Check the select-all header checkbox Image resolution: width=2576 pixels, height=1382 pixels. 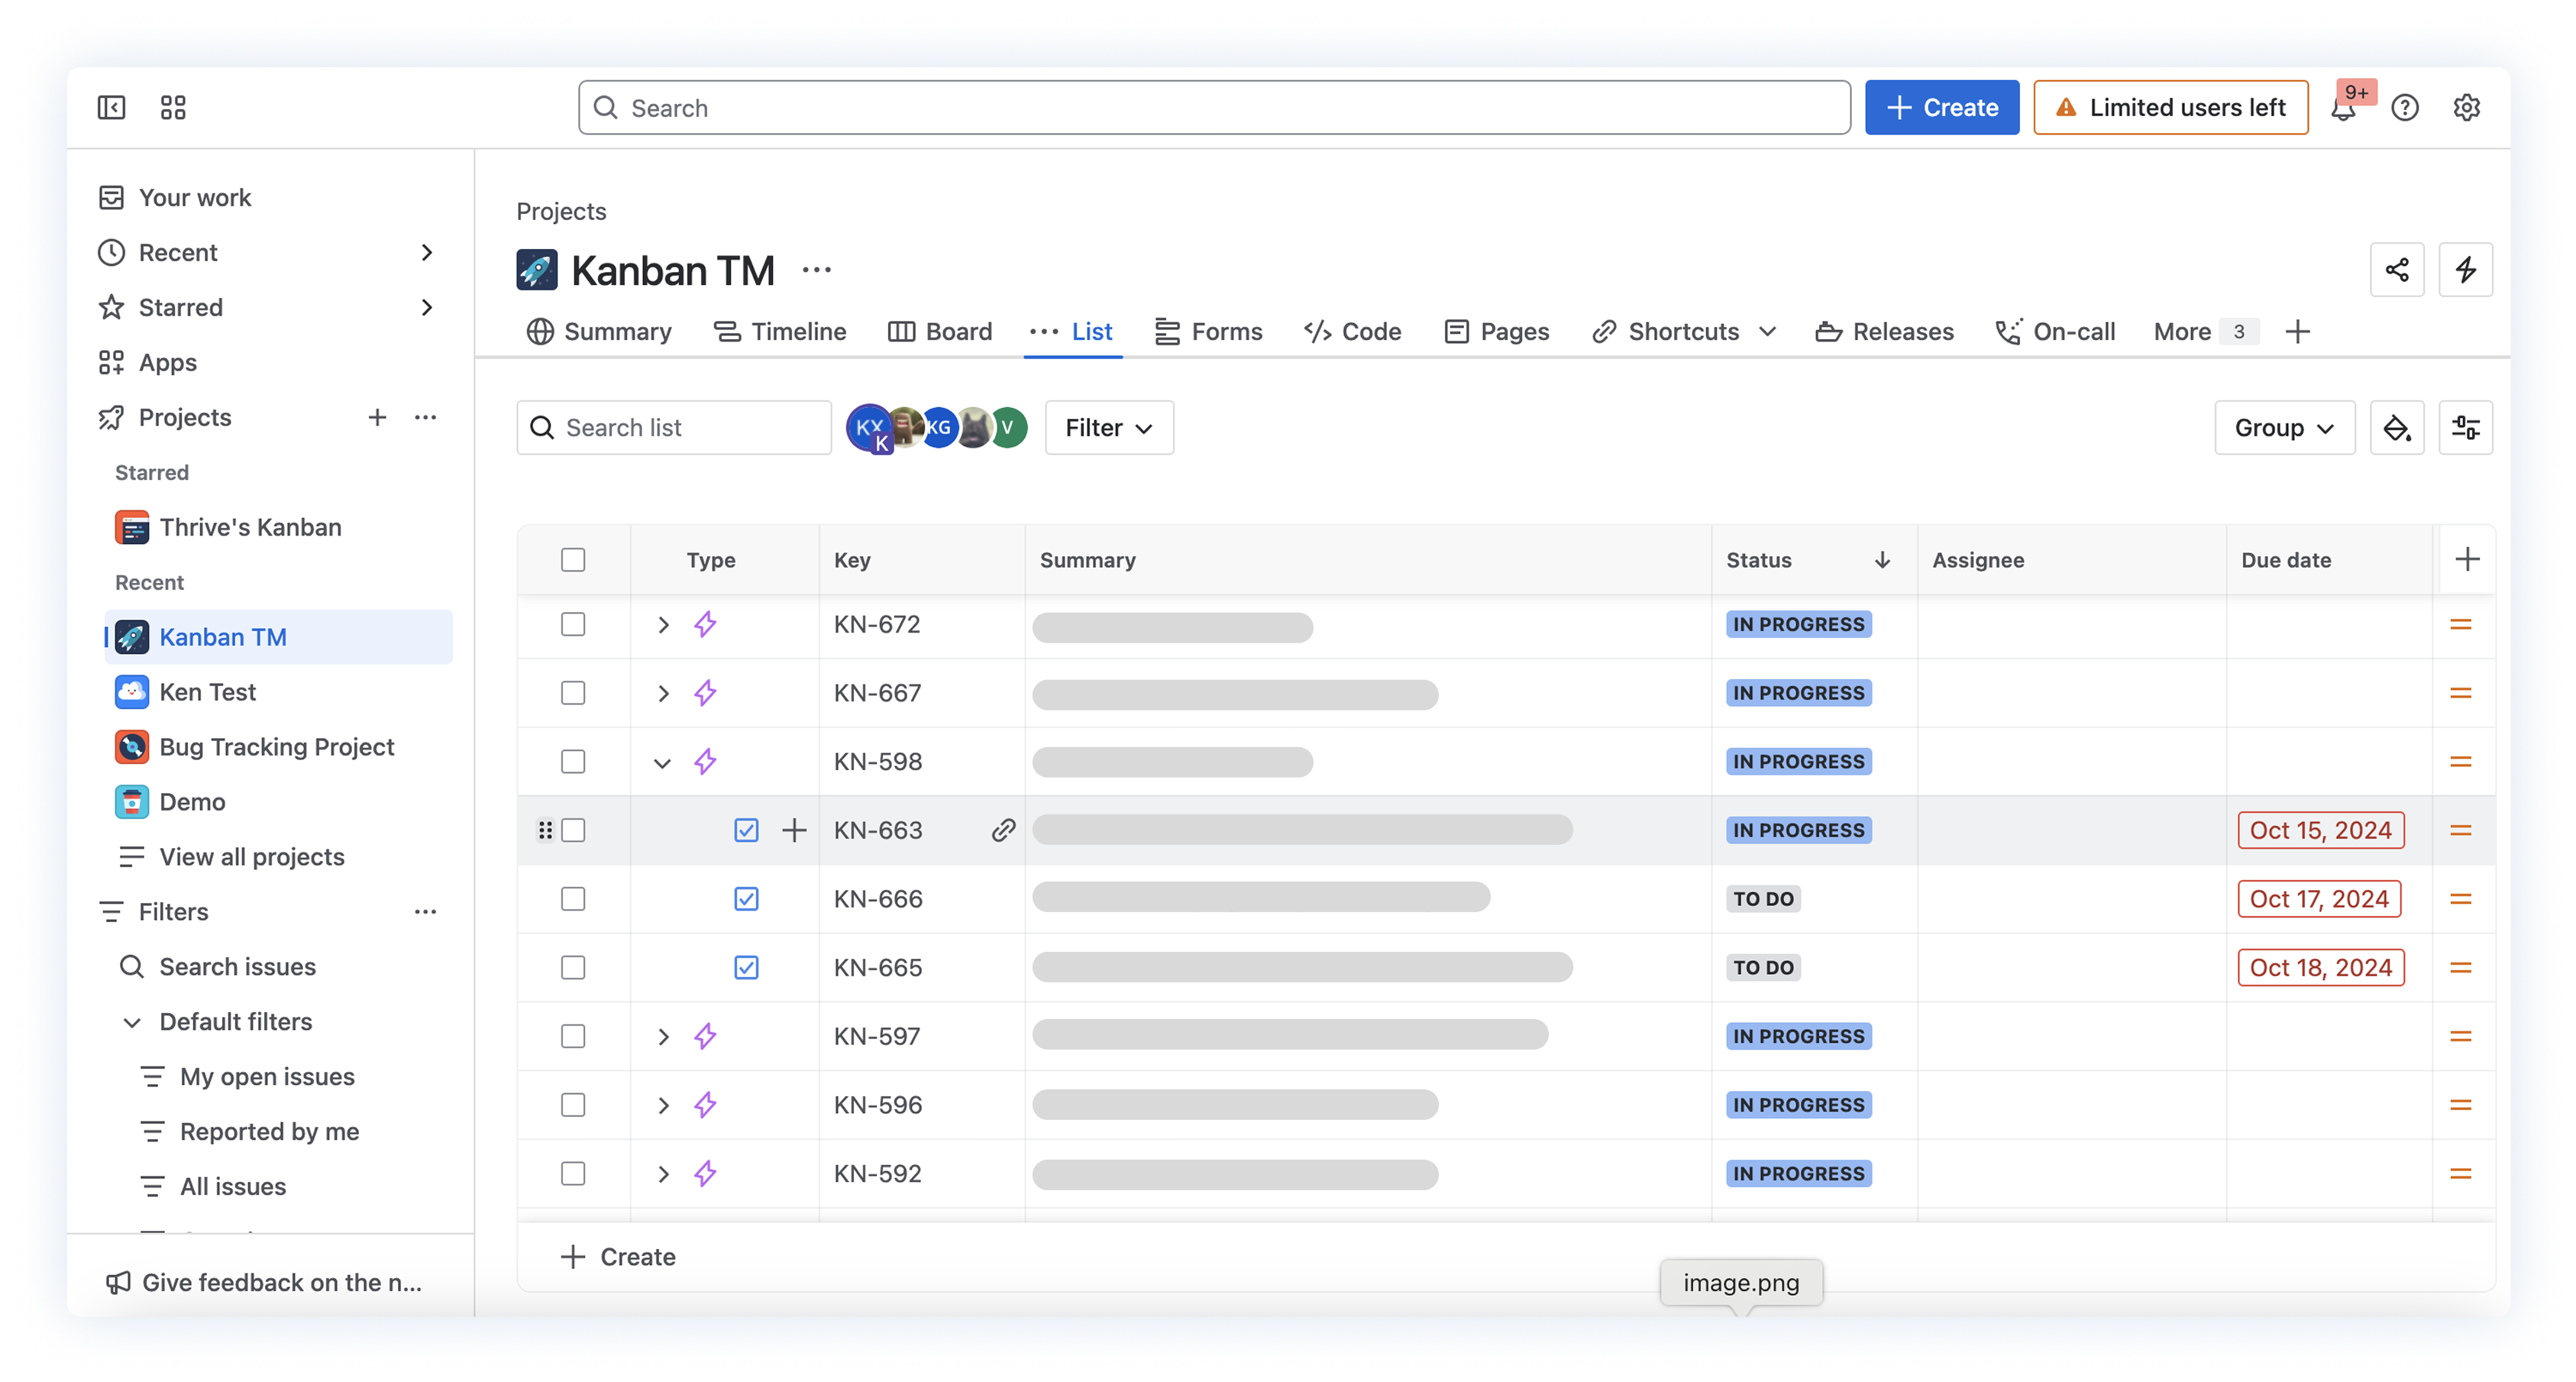573,560
